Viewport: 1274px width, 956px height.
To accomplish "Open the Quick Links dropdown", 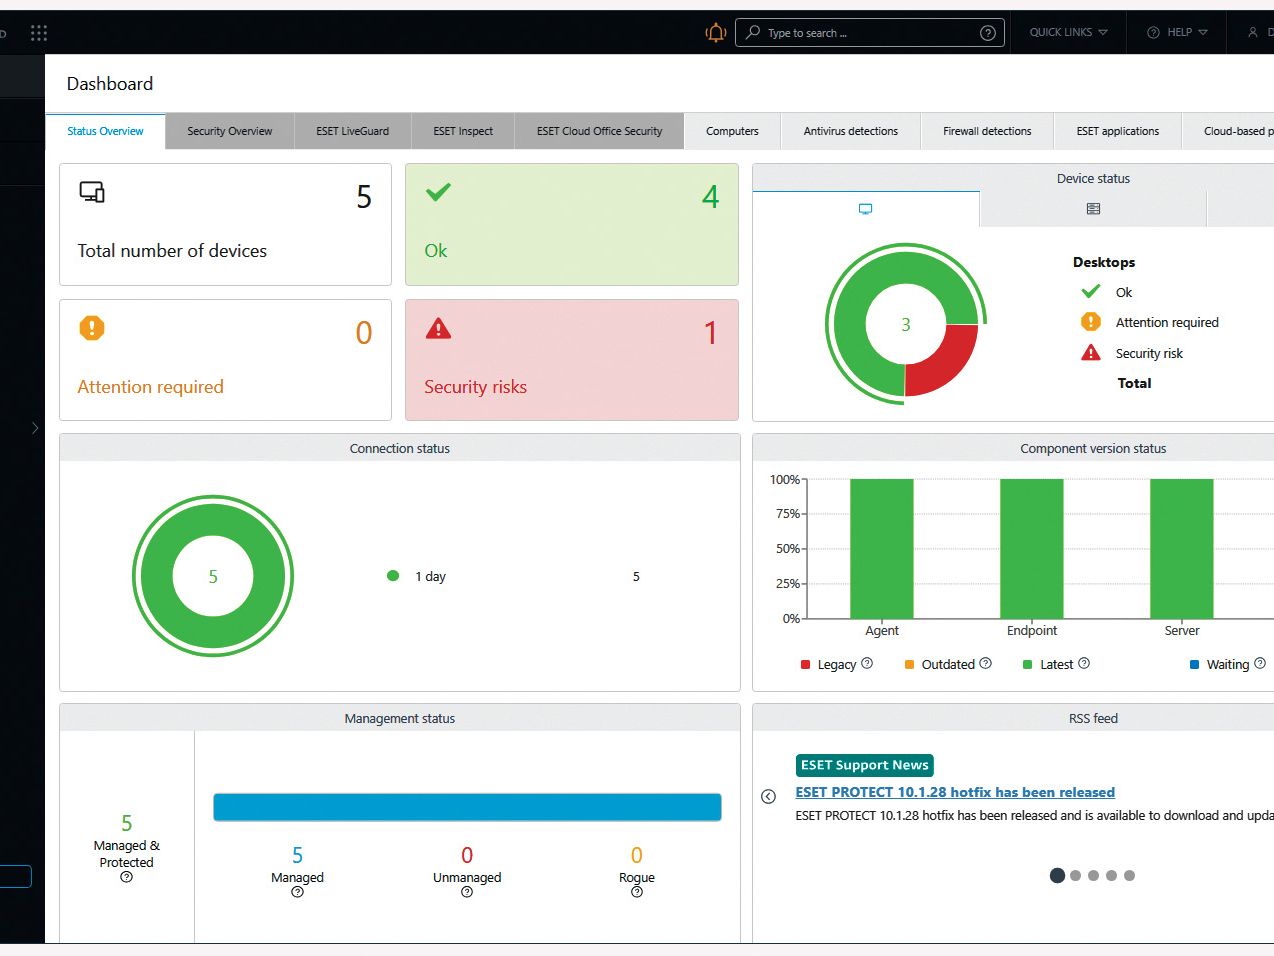I will pyautogui.click(x=1068, y=33).
